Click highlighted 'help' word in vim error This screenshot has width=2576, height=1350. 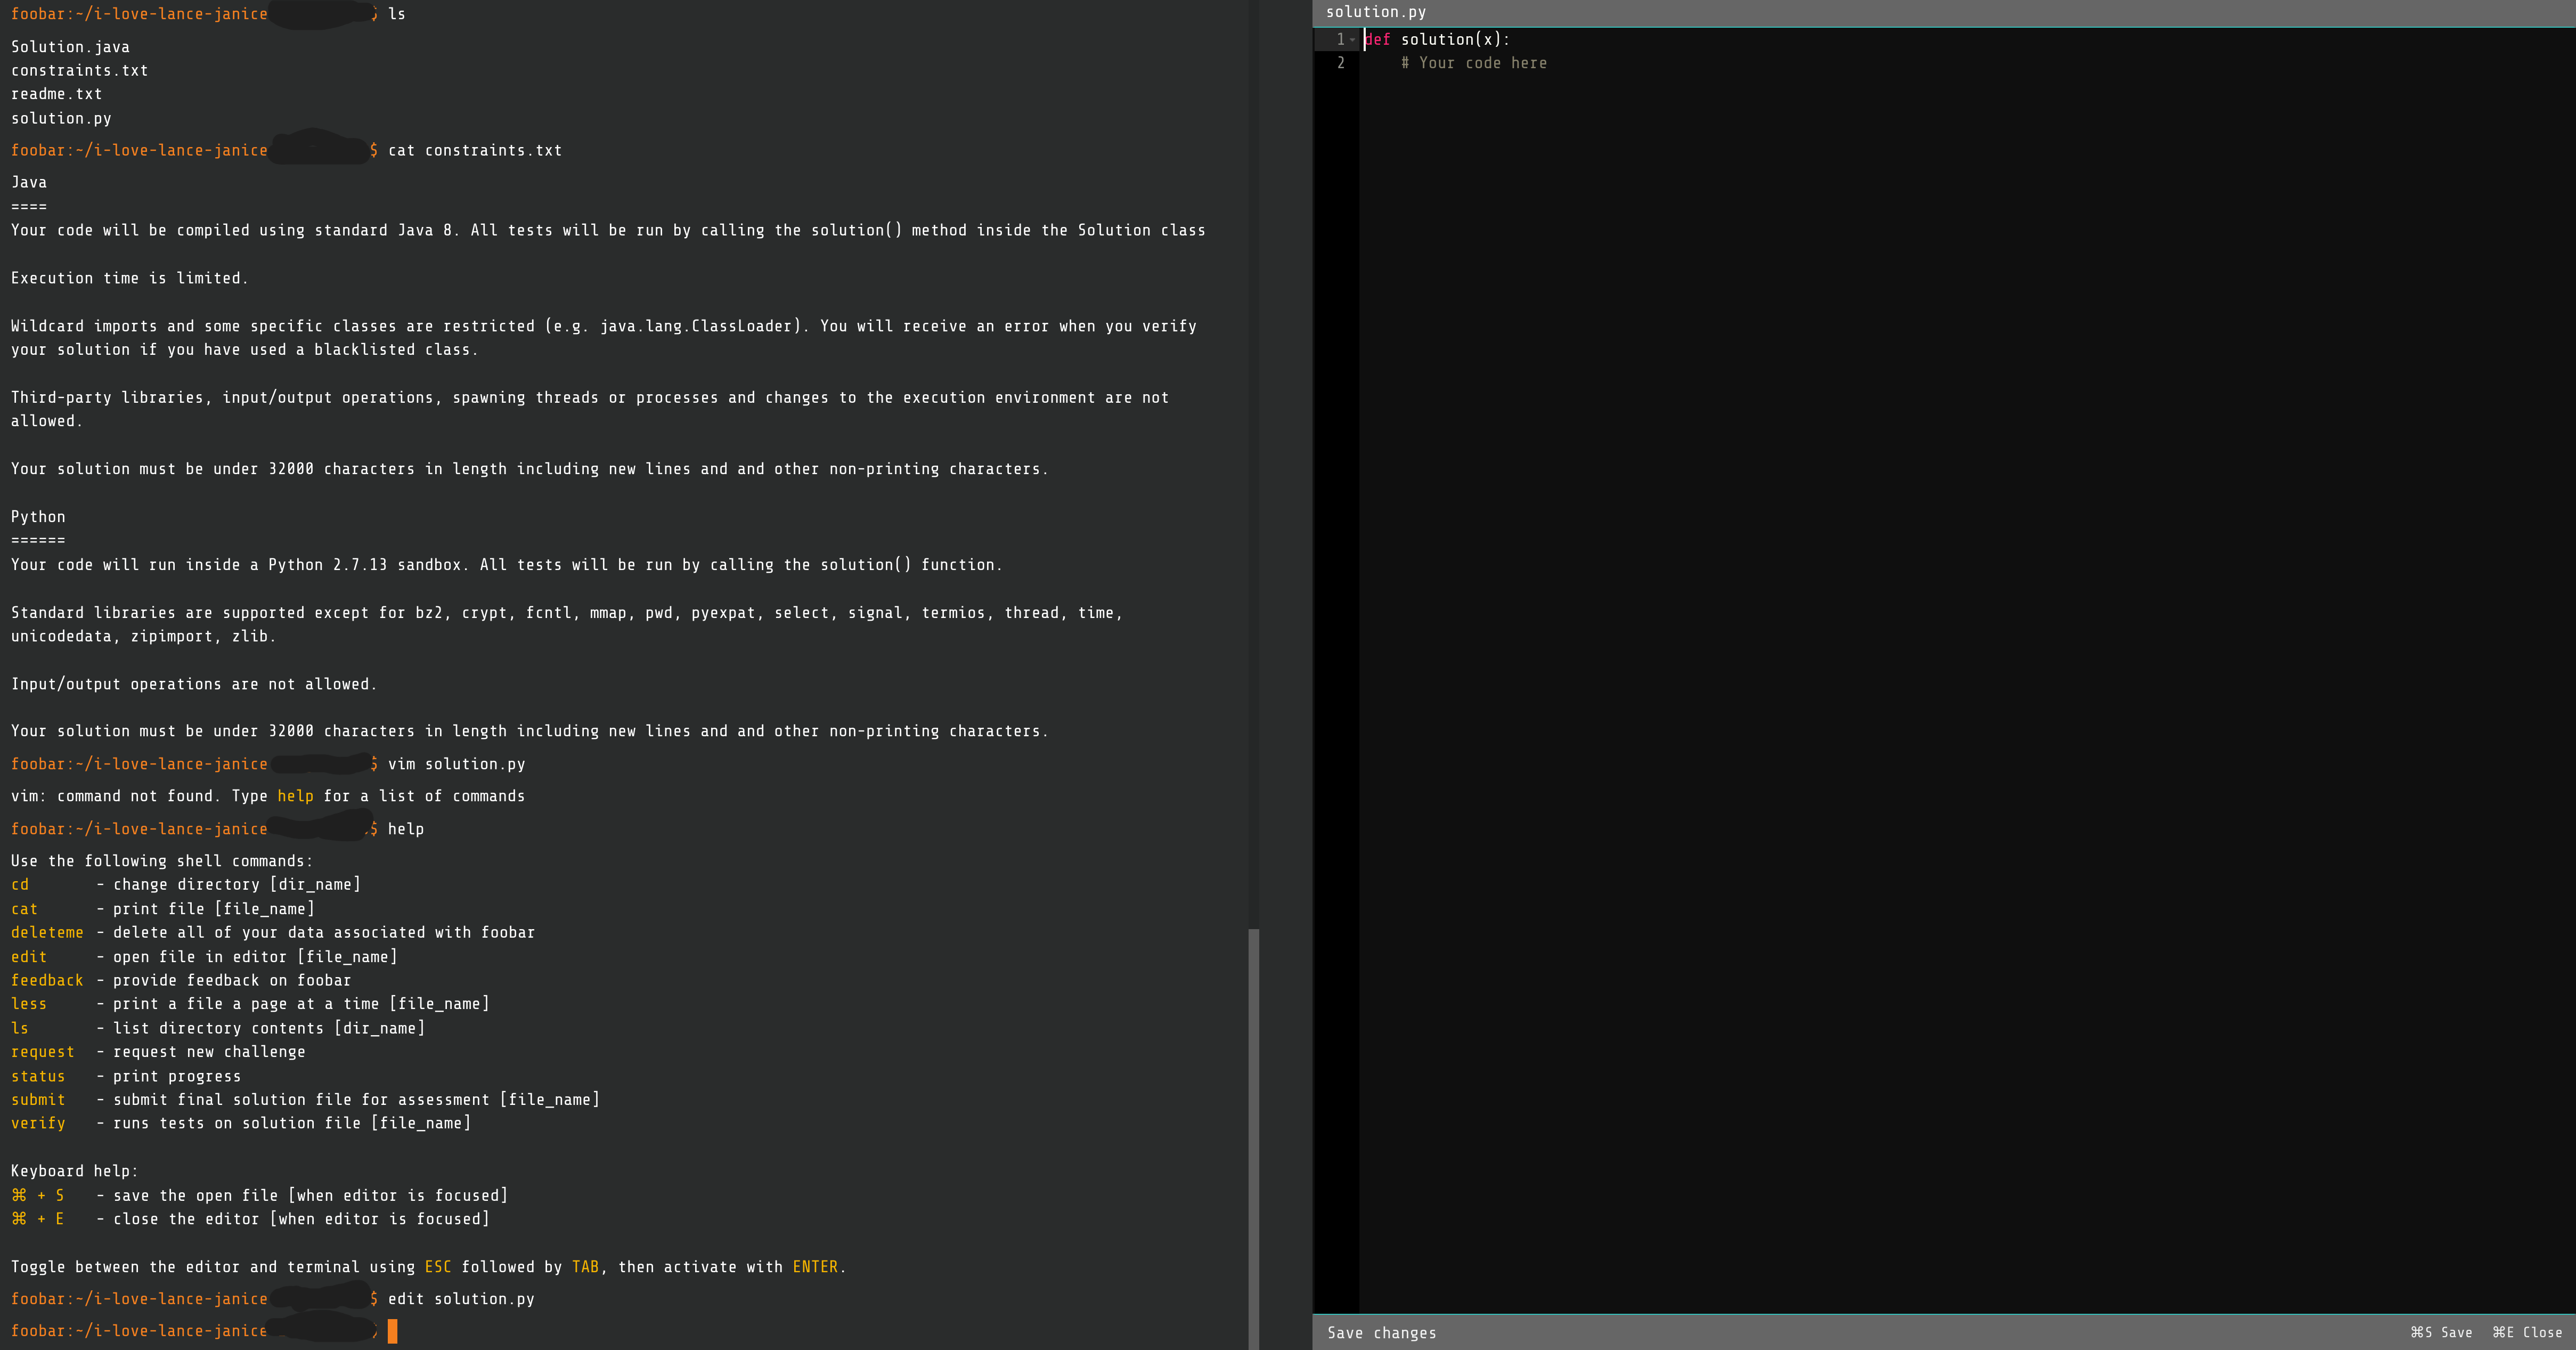pyautogui.click(x=295, y=796)
